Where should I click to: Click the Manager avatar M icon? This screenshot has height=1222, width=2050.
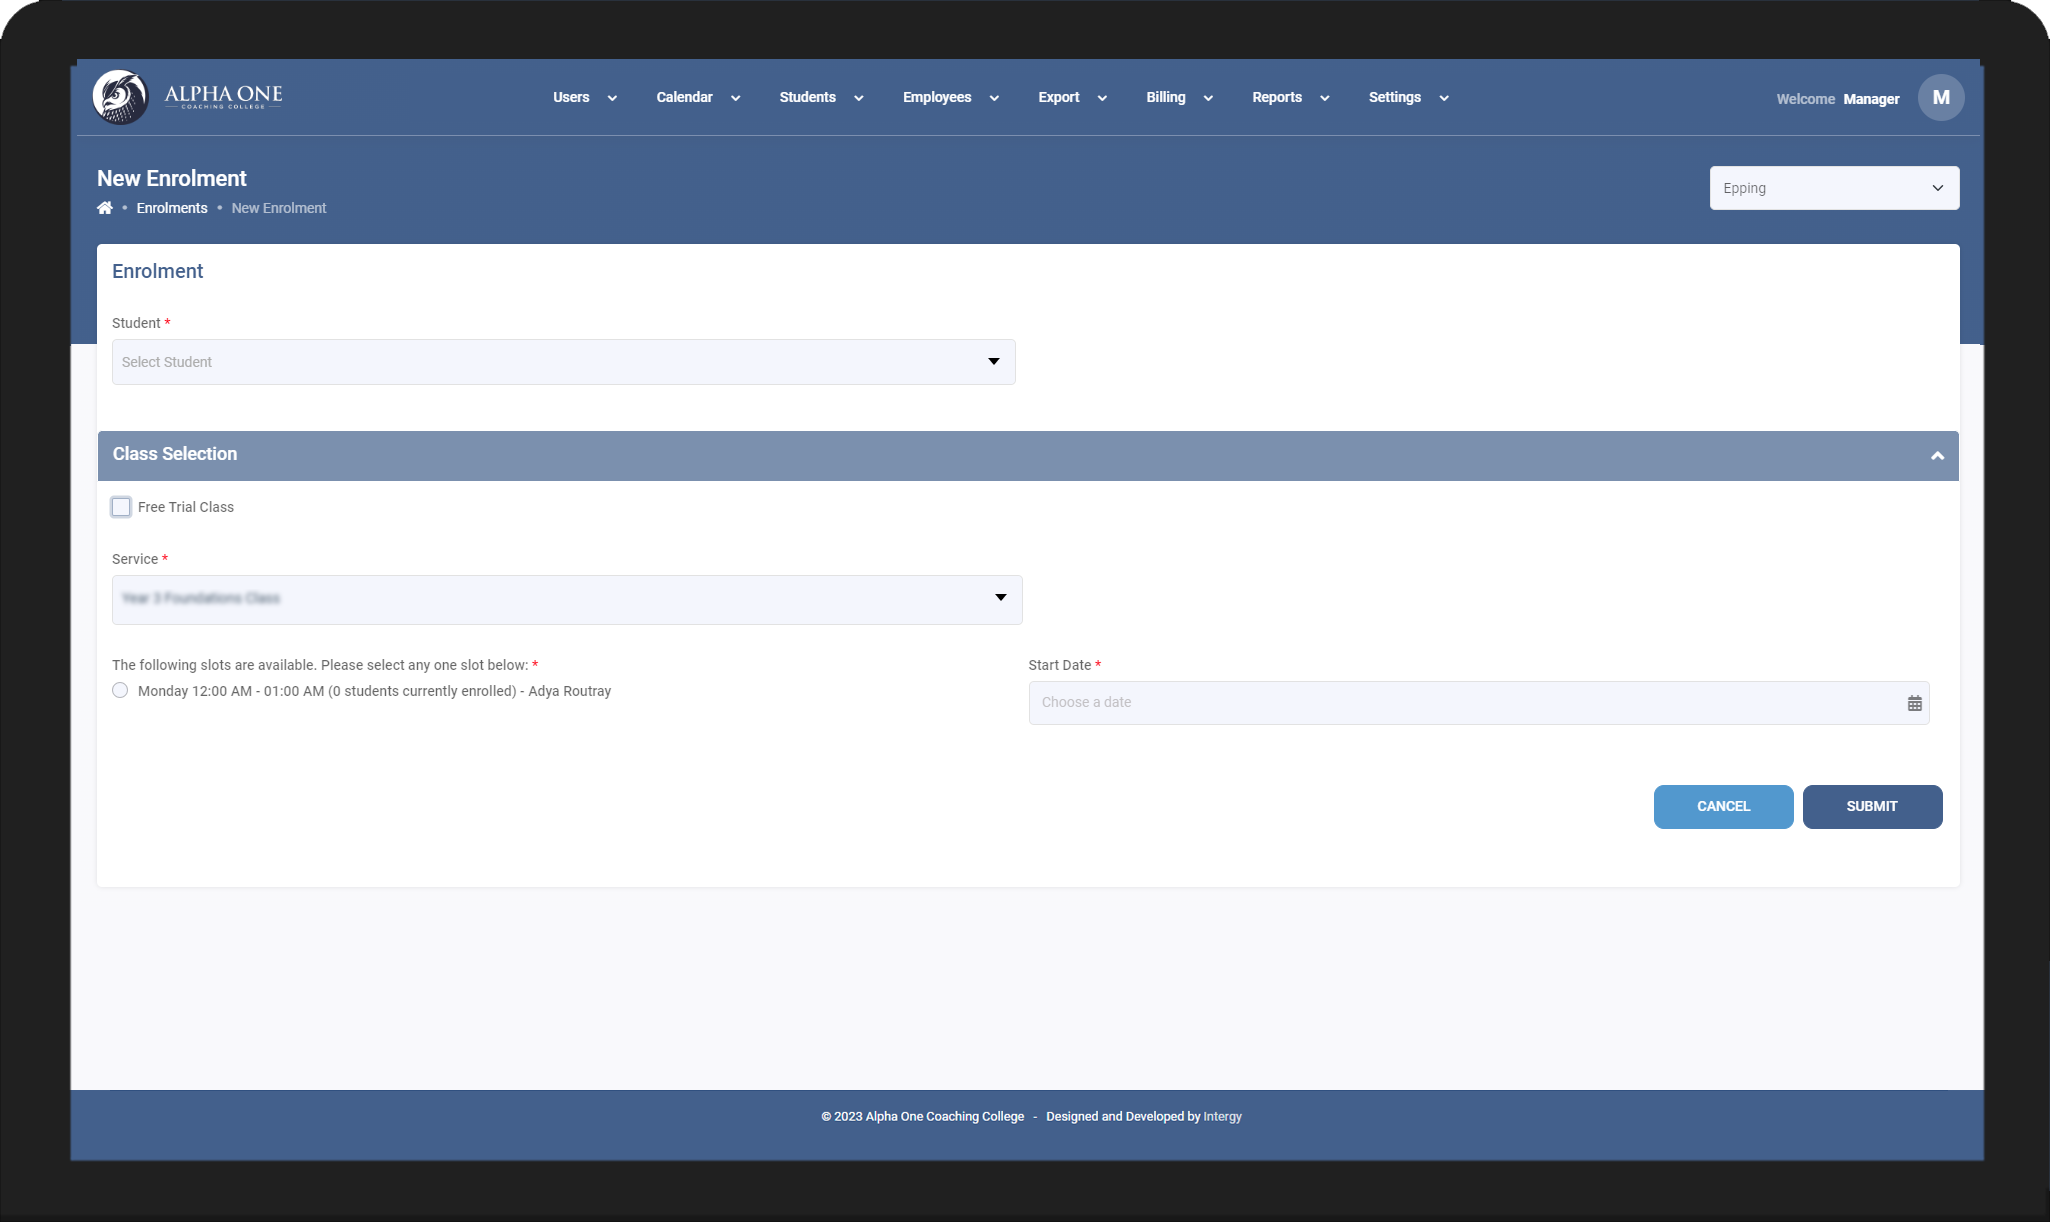(1941, 97)
